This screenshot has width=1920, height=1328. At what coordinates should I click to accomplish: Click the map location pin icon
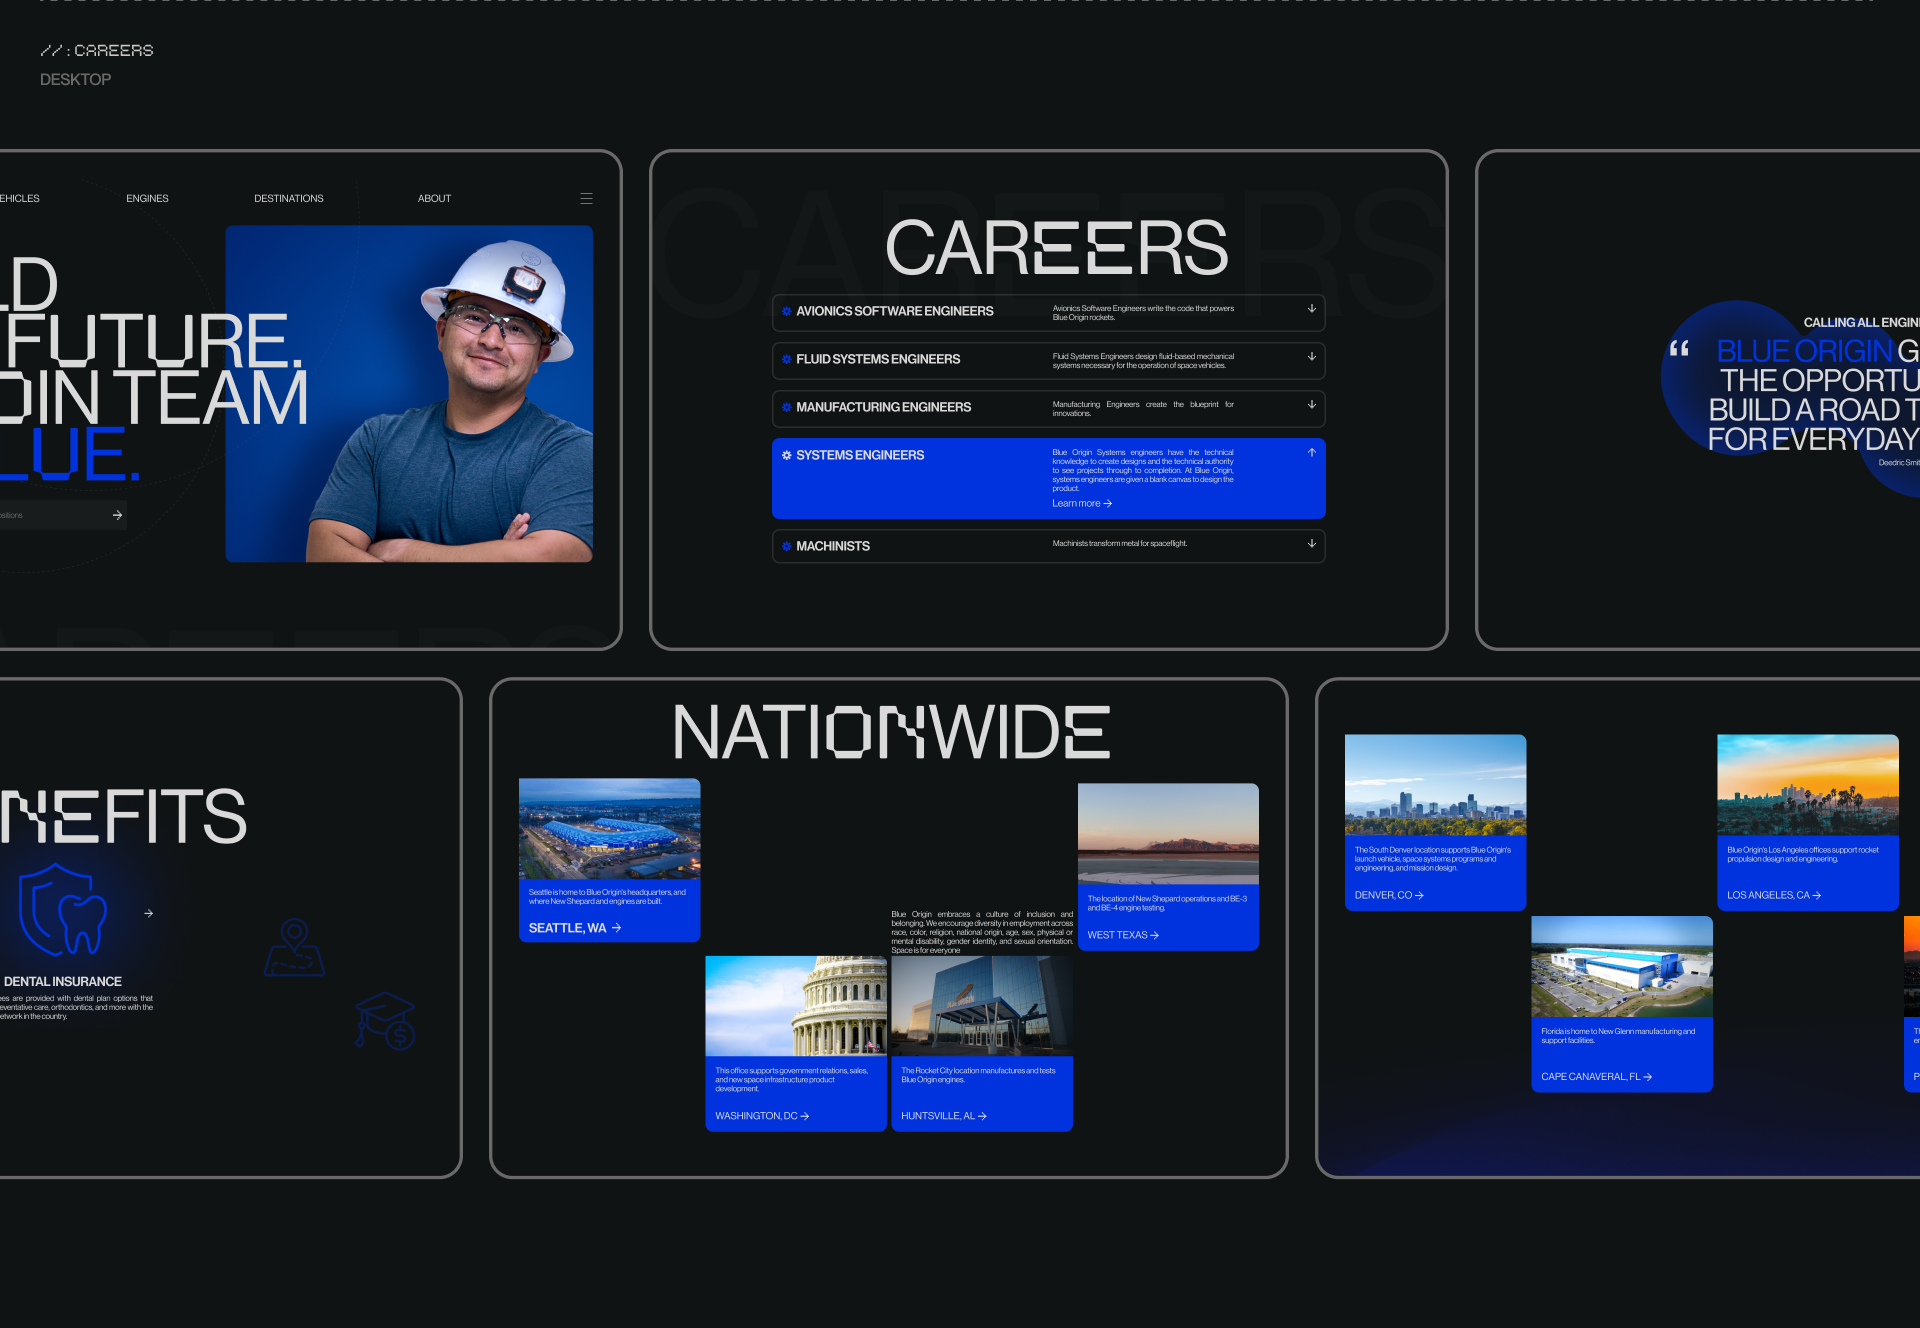(294, 947)
